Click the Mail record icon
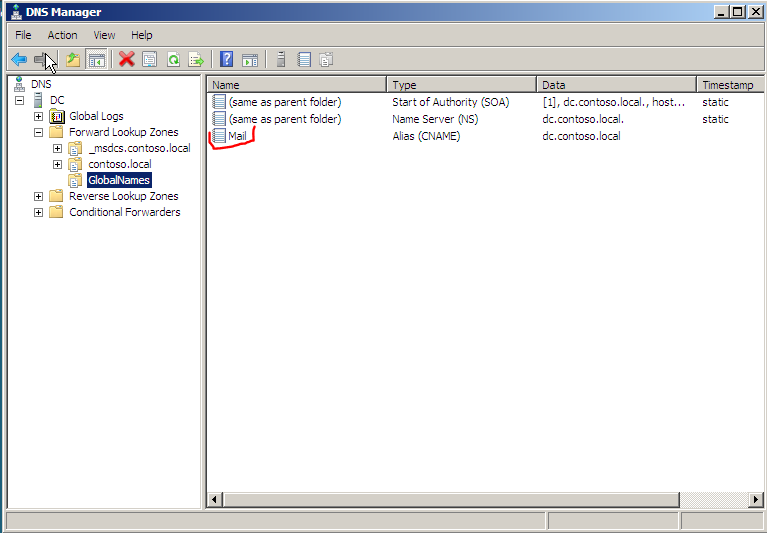This screenshot has height=533, width=767. tap(219, 136)
